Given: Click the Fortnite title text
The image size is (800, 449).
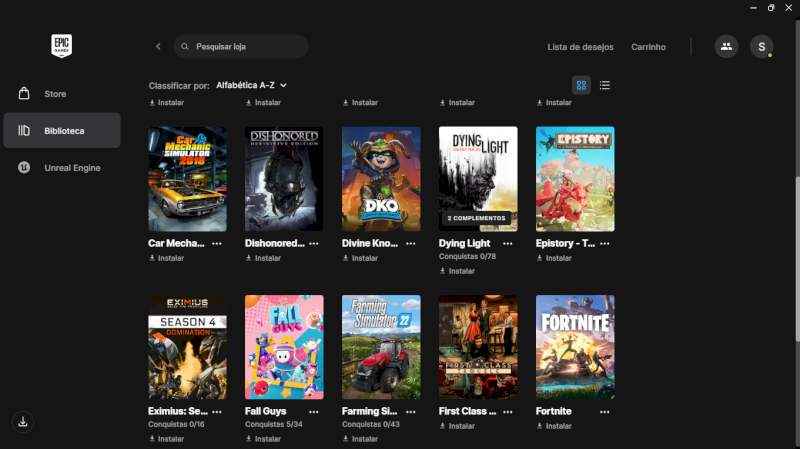Looking at the screenshot, I should pos(554,411).
